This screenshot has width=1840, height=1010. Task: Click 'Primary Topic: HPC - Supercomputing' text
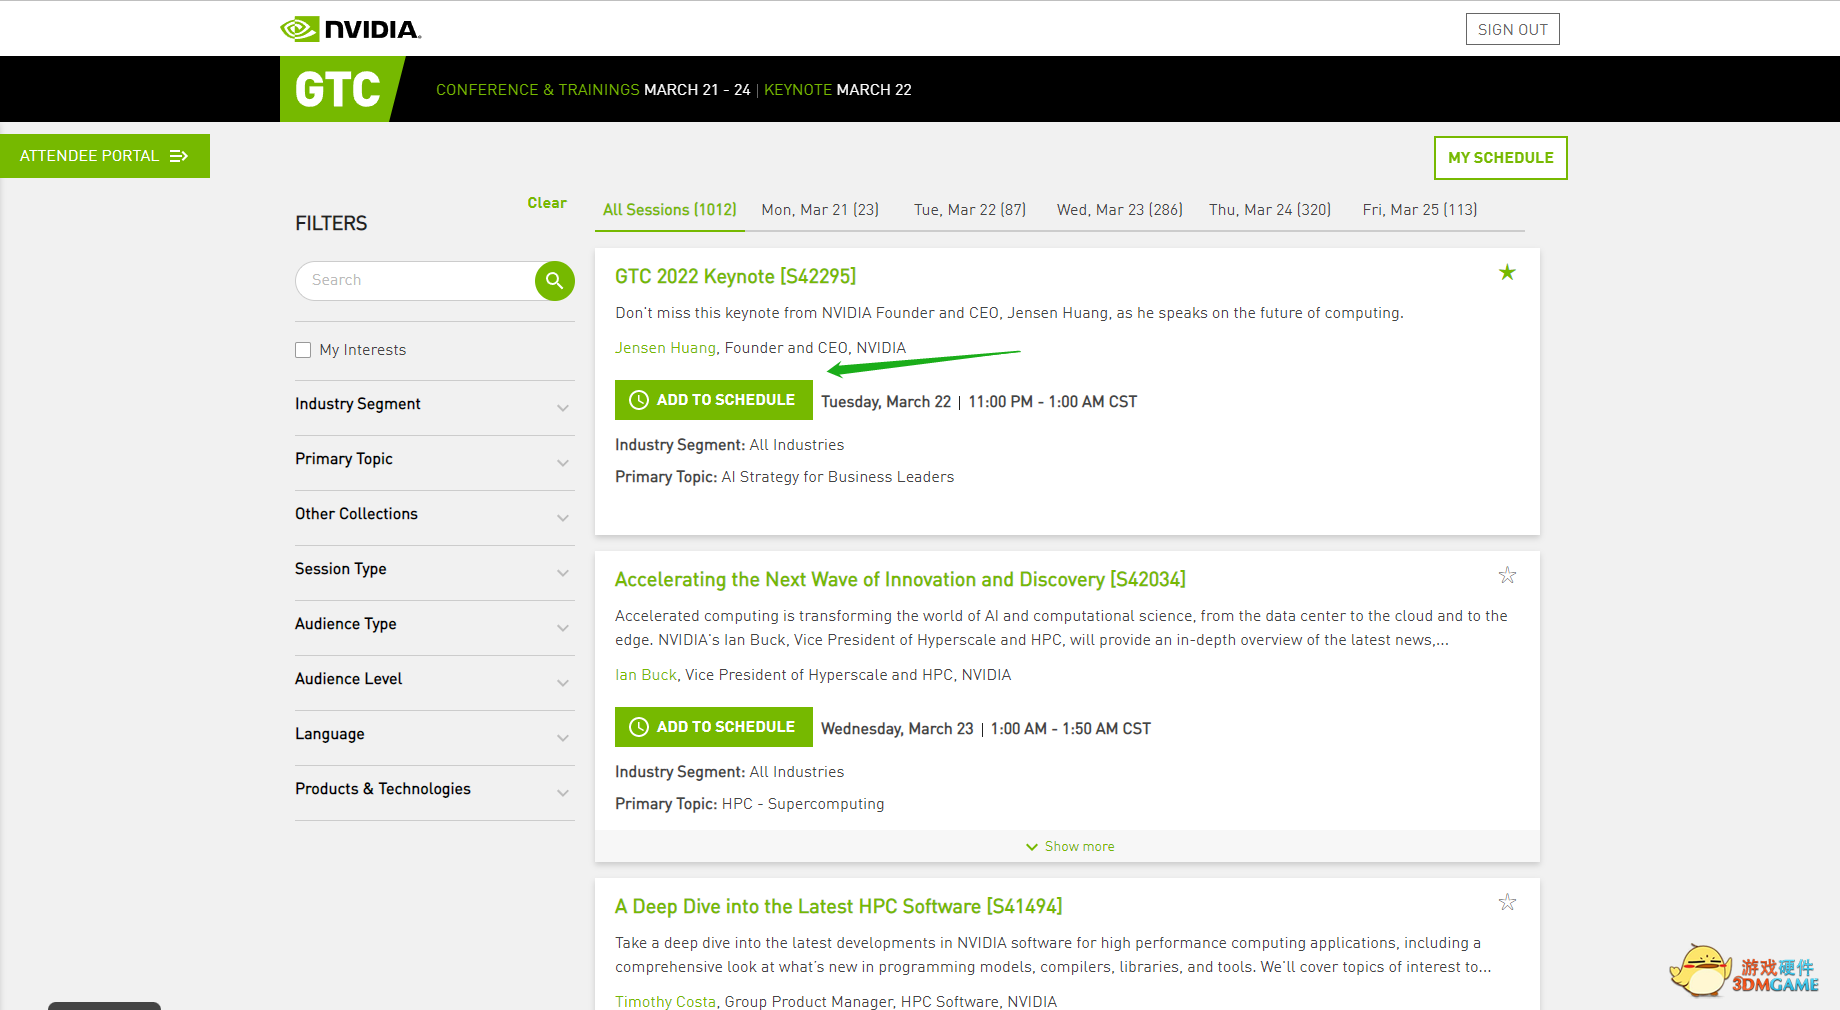749,804
